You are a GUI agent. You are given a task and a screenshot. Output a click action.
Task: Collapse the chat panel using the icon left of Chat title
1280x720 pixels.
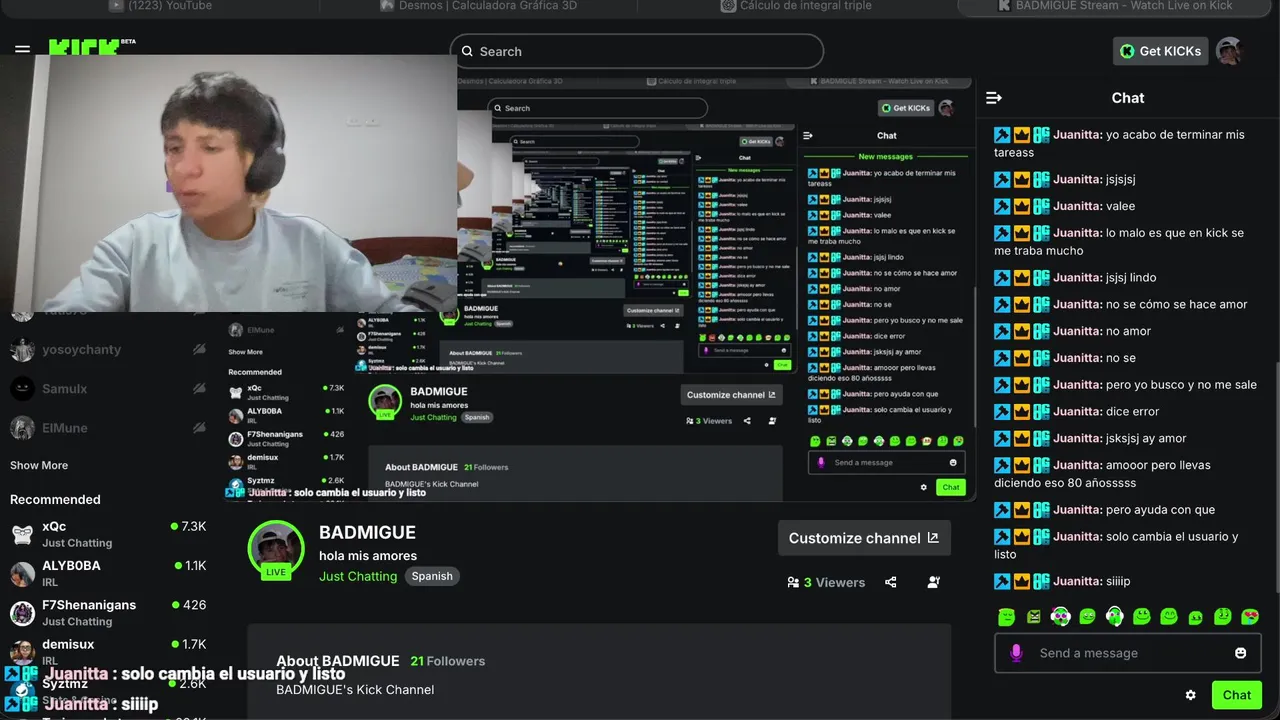[994, 98]
